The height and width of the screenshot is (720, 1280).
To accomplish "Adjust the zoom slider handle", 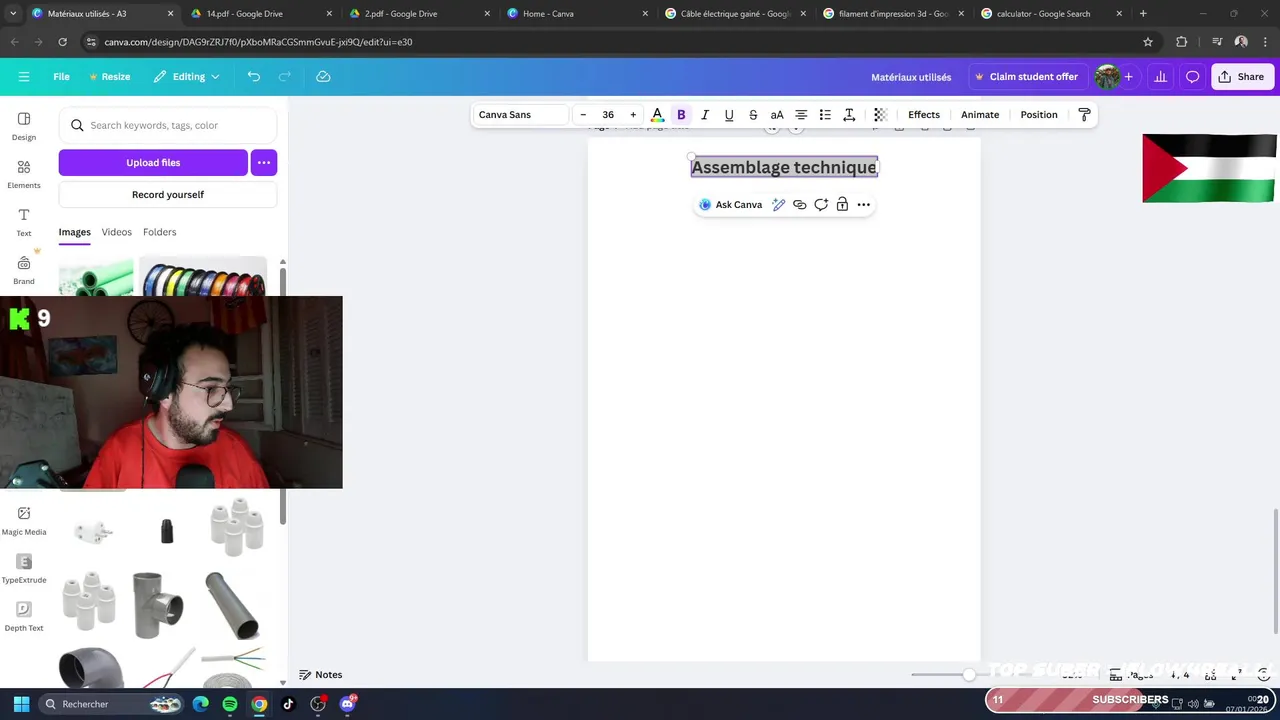I will pyautogui.click(x=969, y=675).
